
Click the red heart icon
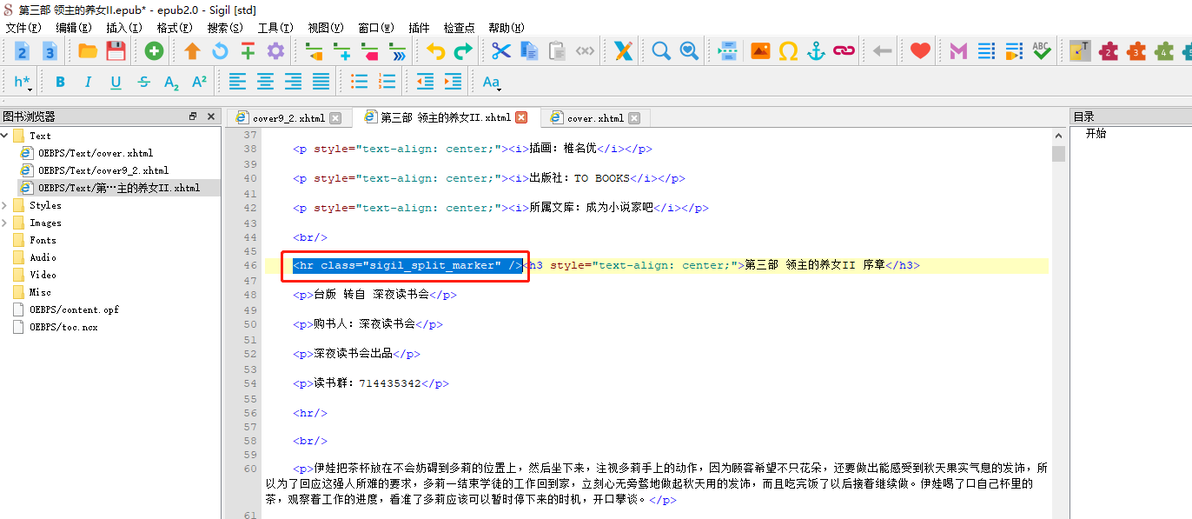tap(921, 51)
